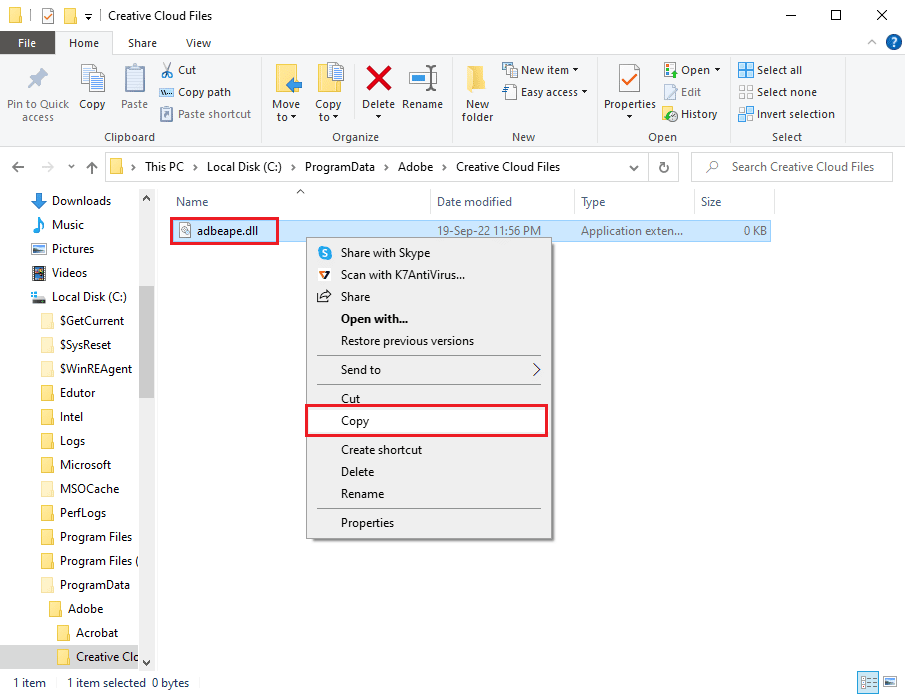The image size is (905, 695).
Task: Go up one folder level arrow
Action: click(92, 167)
